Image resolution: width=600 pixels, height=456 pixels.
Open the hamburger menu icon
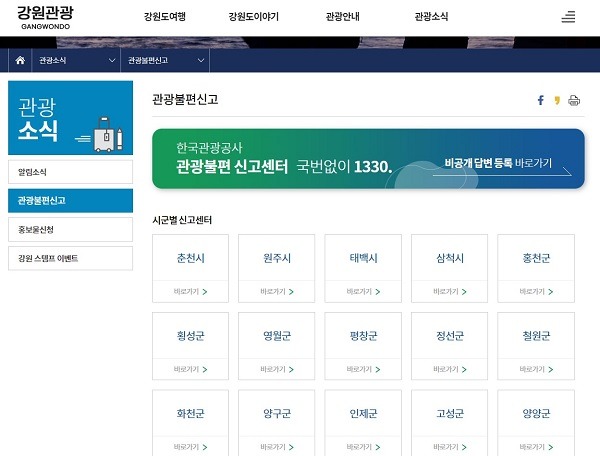click(568, 17)
